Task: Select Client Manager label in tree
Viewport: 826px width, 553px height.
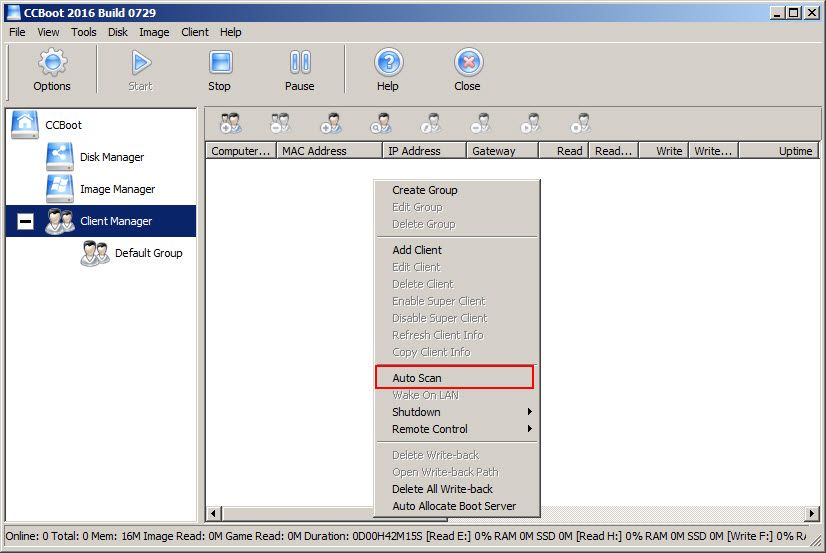Action: [x=116, y=221]
